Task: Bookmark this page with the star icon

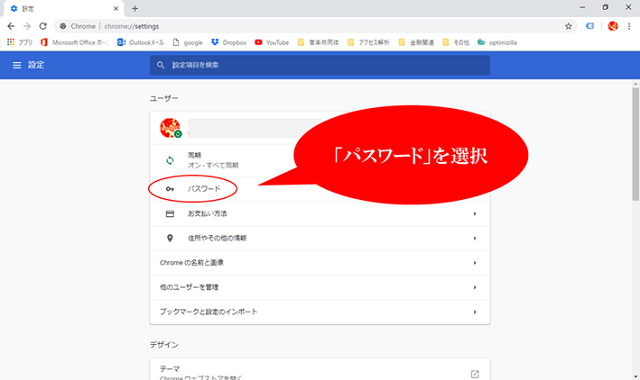Action: [568, 26]
